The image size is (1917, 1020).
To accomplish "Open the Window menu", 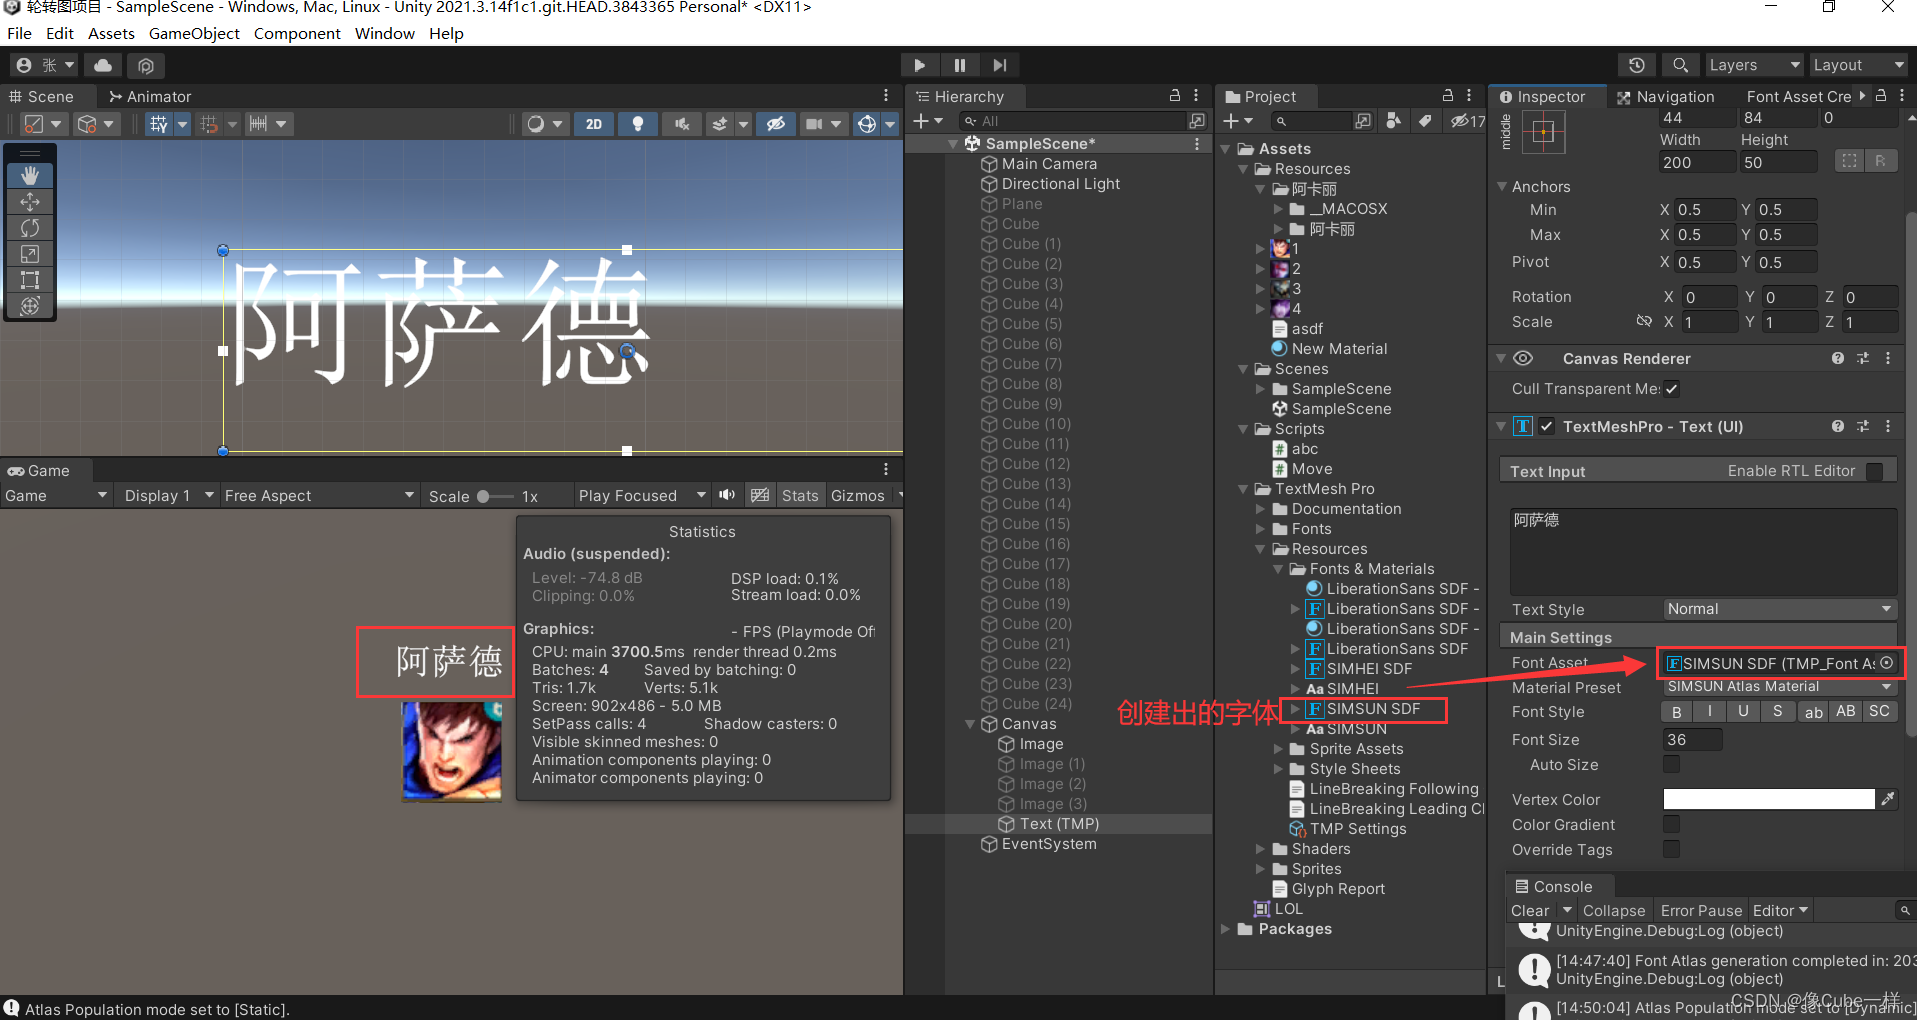I will click(384, 33).
